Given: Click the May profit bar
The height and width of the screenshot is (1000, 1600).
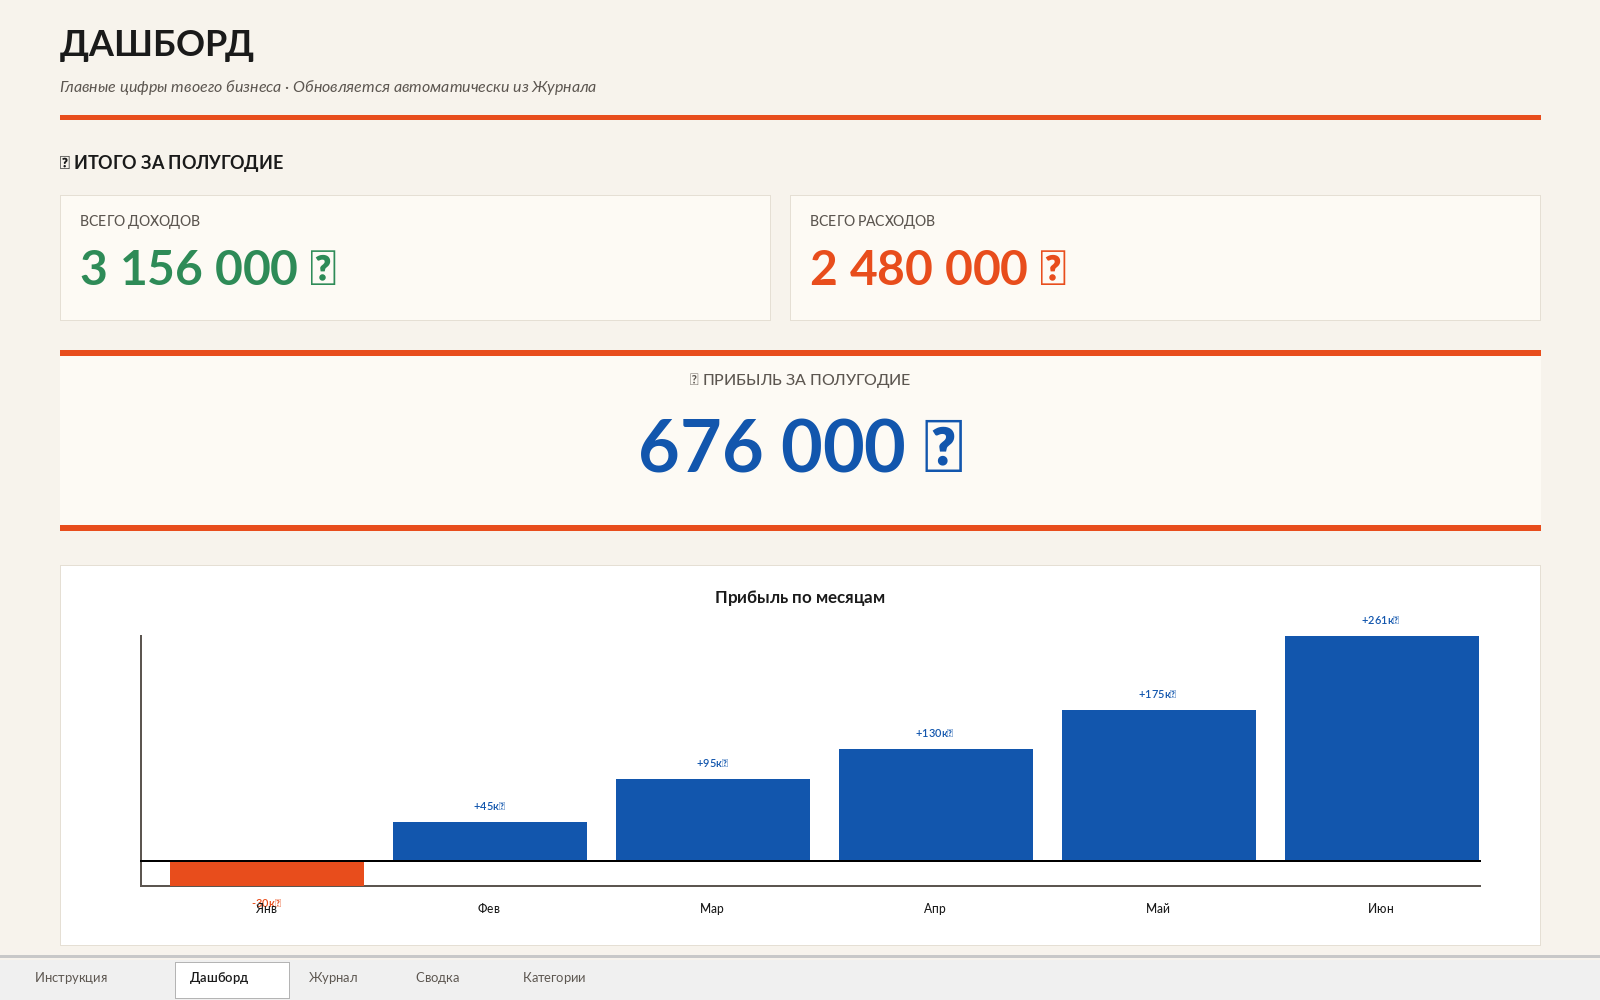Looking at the screenshot, I should point(1159,785).
